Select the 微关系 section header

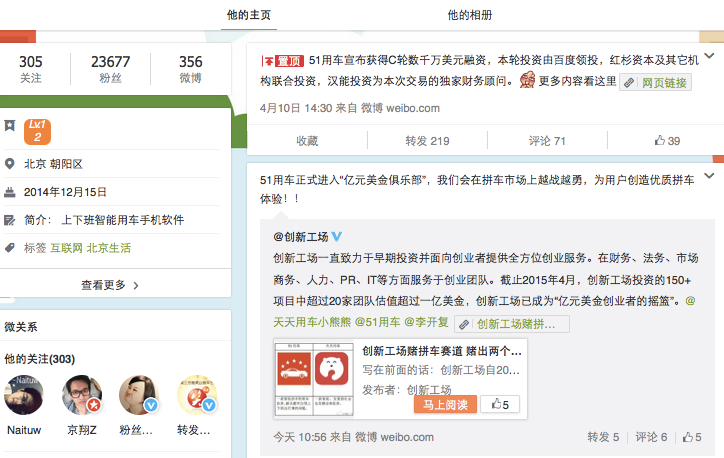click(x=21, y=327)
